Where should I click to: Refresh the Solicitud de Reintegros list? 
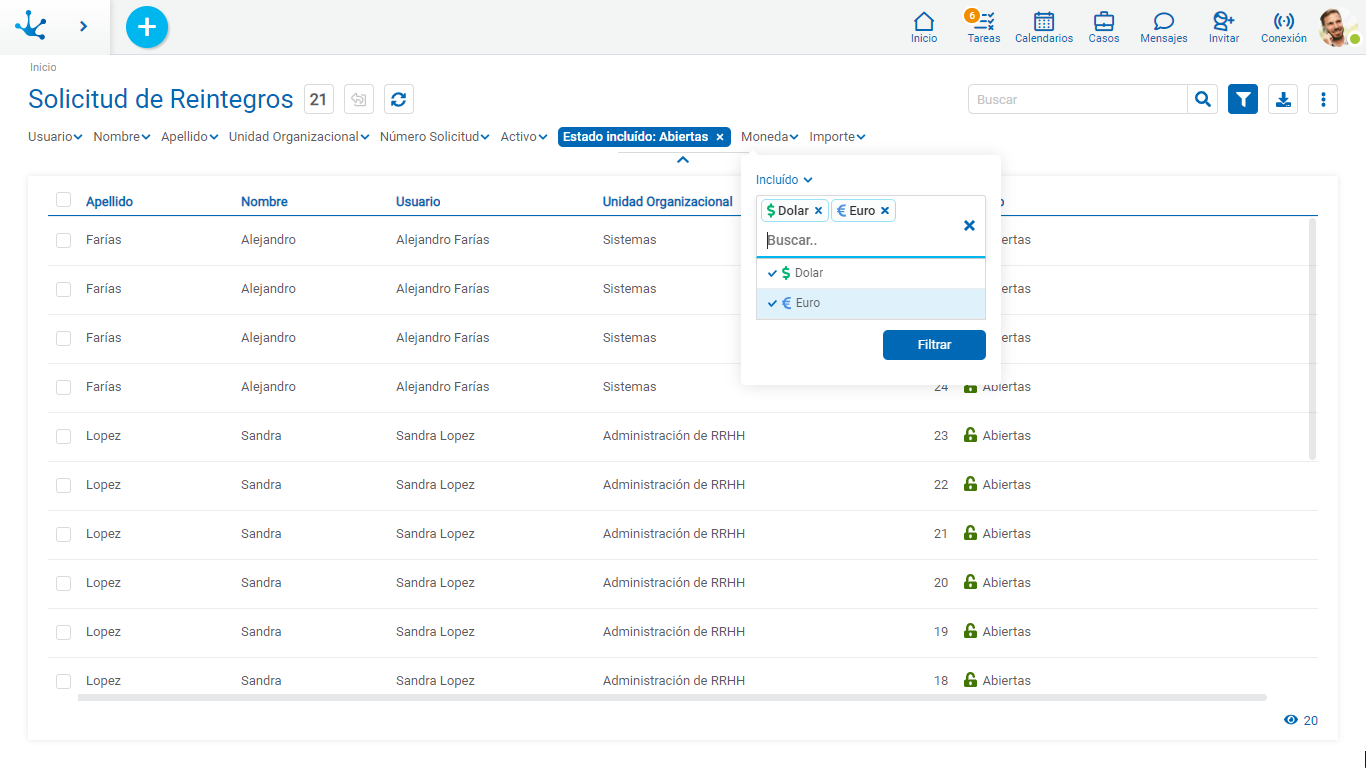pos(399,99)
